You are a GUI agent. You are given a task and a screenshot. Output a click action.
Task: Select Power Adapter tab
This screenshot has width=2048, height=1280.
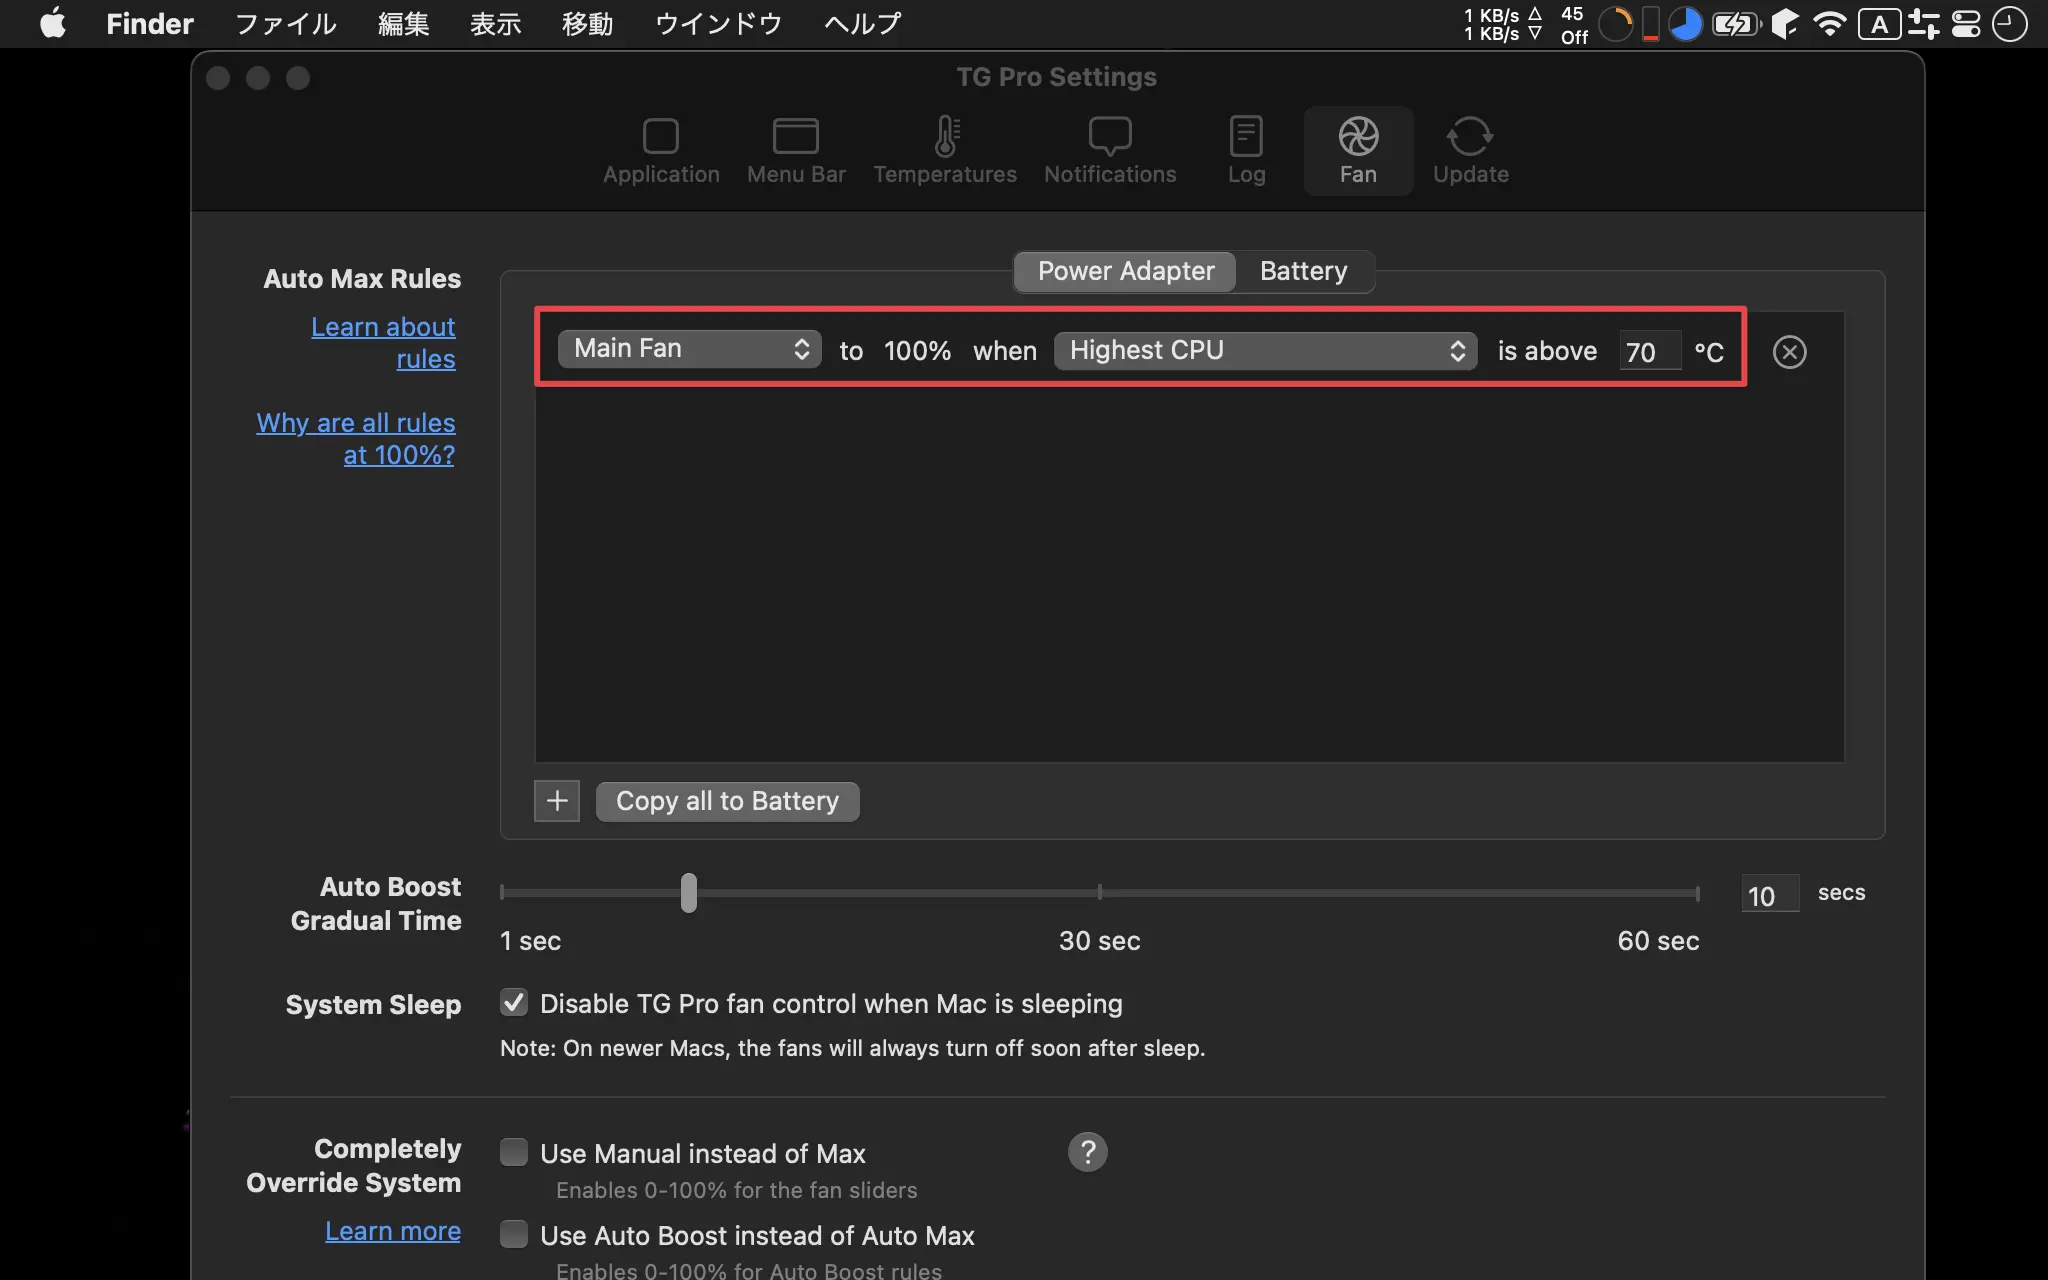click(x=1125, y=270)
